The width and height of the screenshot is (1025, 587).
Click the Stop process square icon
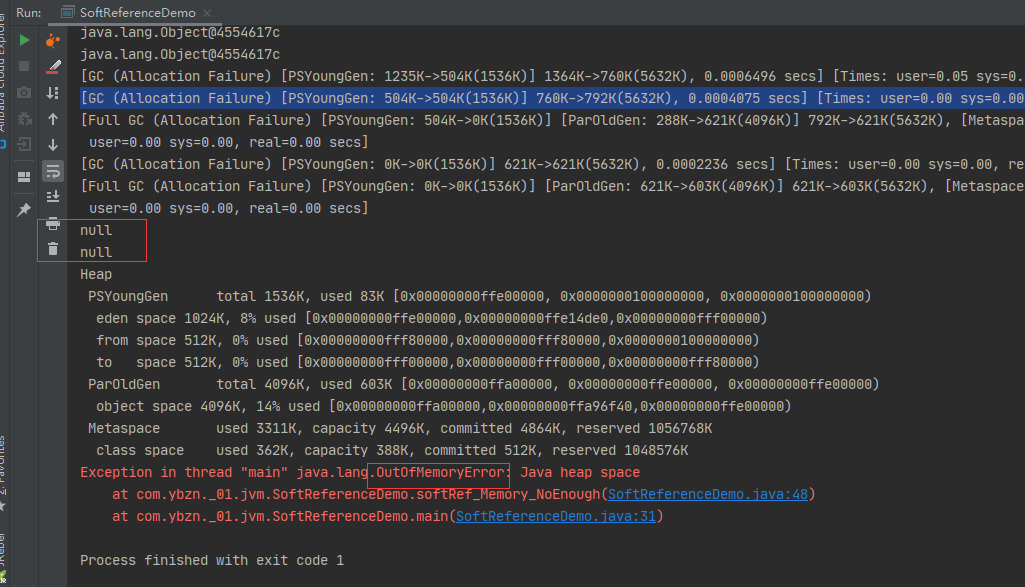pyautogui.click(x=24, y=66)
